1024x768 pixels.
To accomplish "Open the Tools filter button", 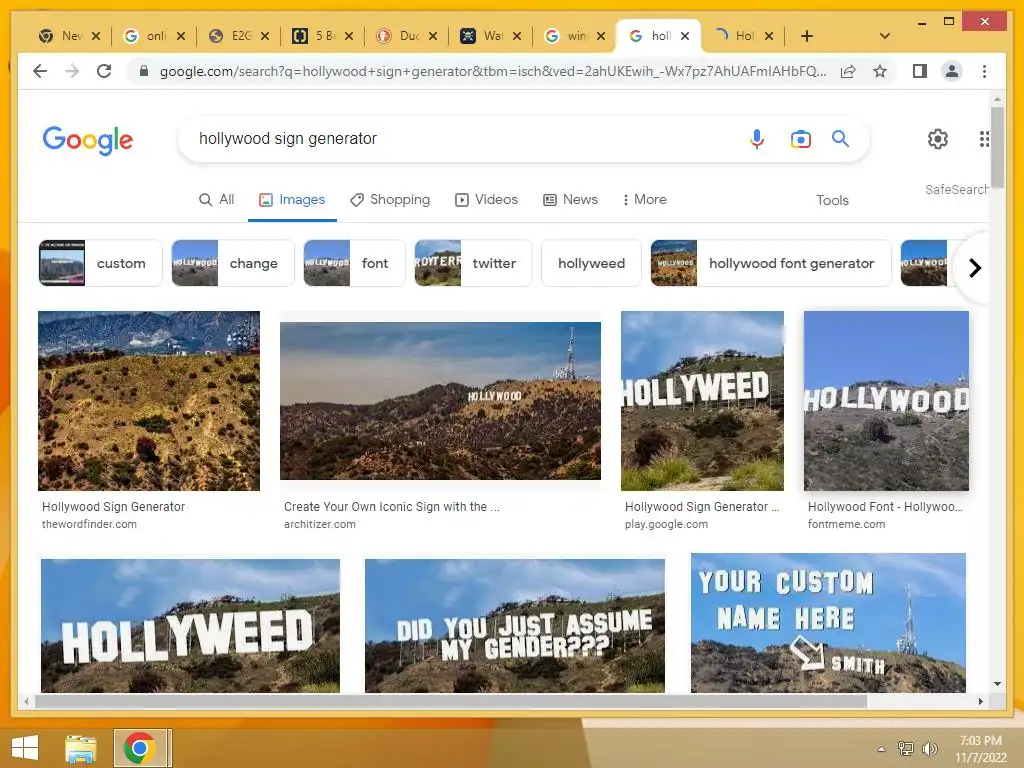I will 832,200.
